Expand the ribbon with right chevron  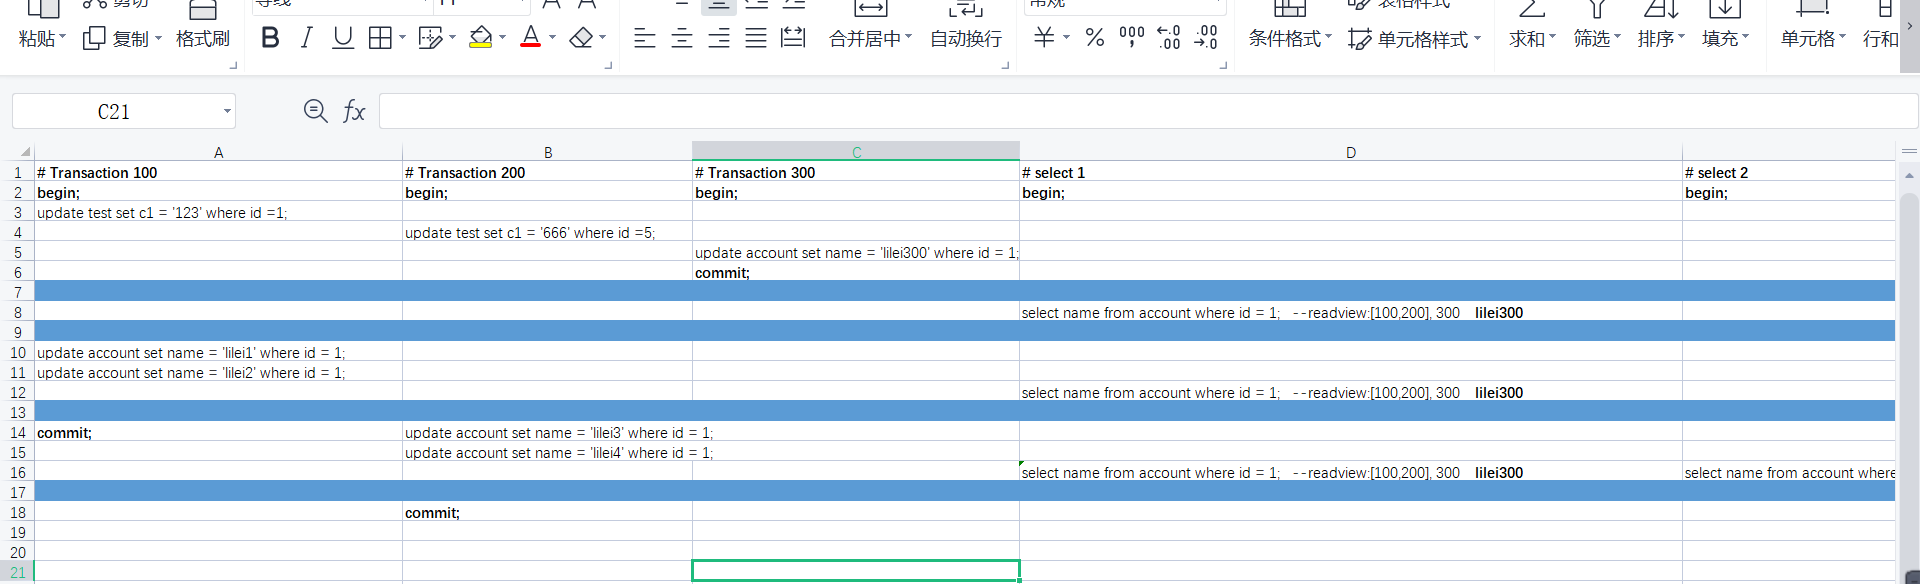[1909, 26]
